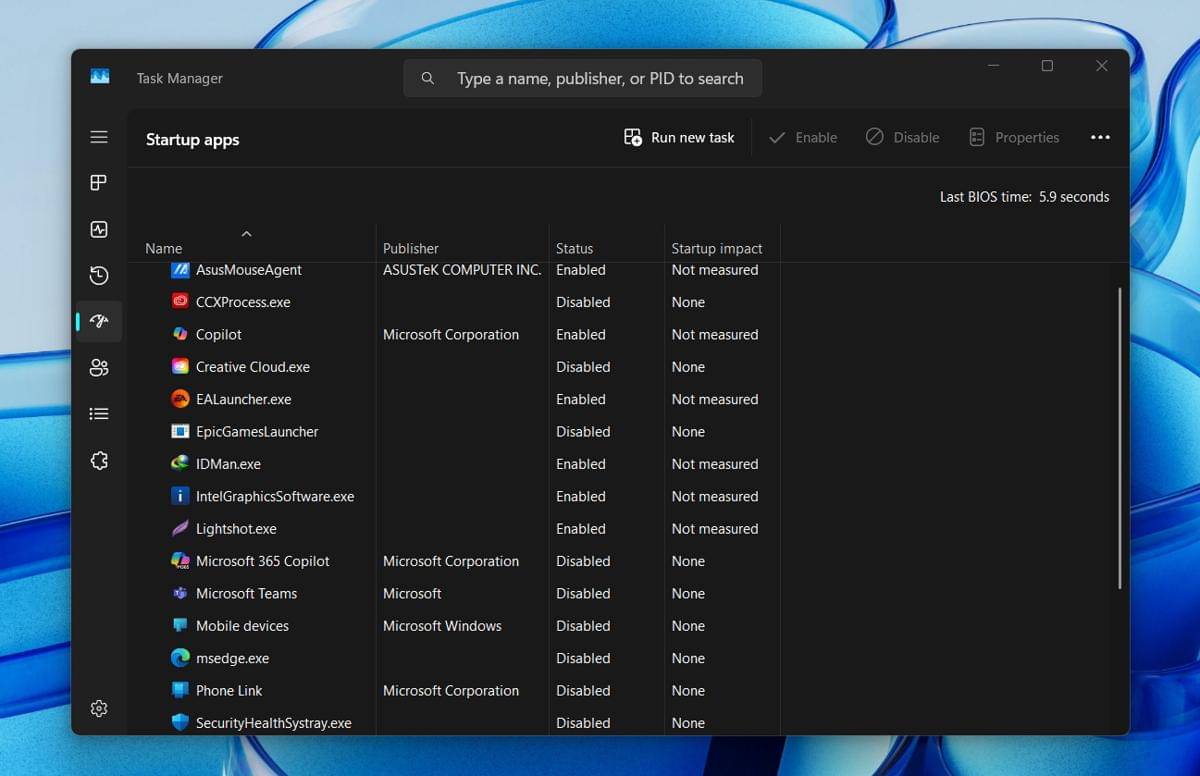1200x776 pixels.
Task: Open Task Manager settings gear
Action: [98, 708]
